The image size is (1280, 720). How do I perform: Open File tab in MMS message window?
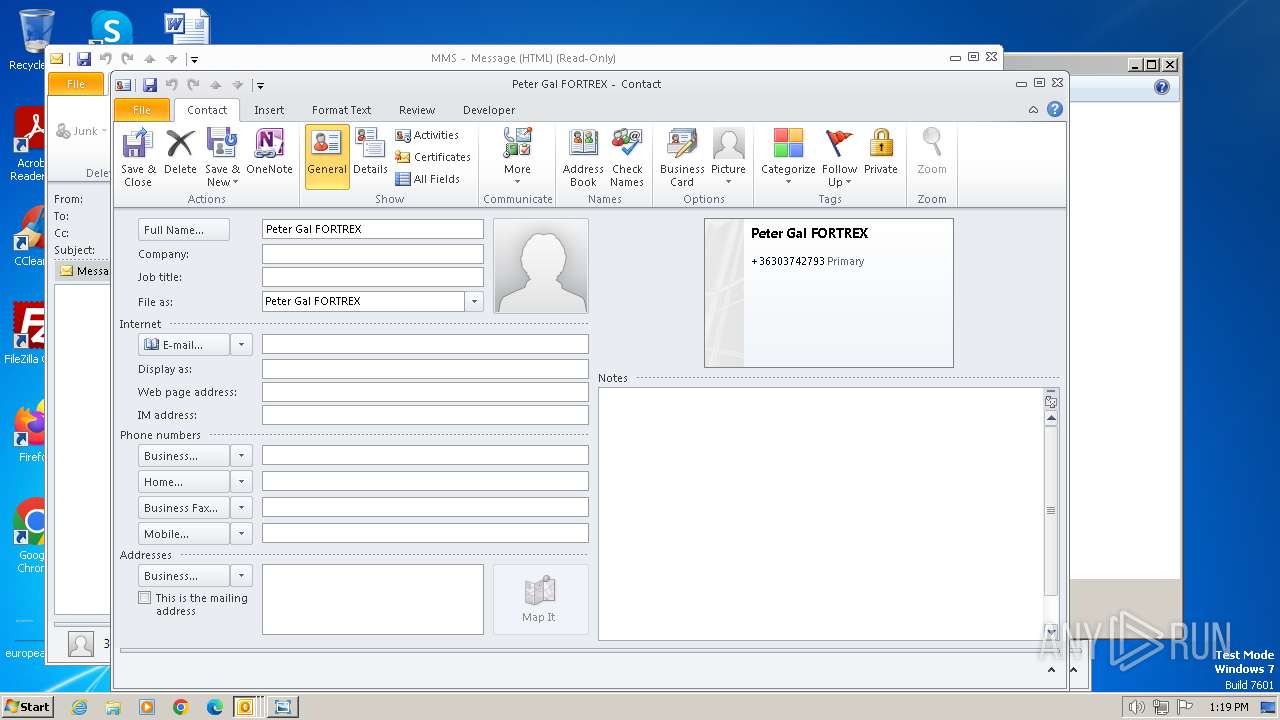76,84
